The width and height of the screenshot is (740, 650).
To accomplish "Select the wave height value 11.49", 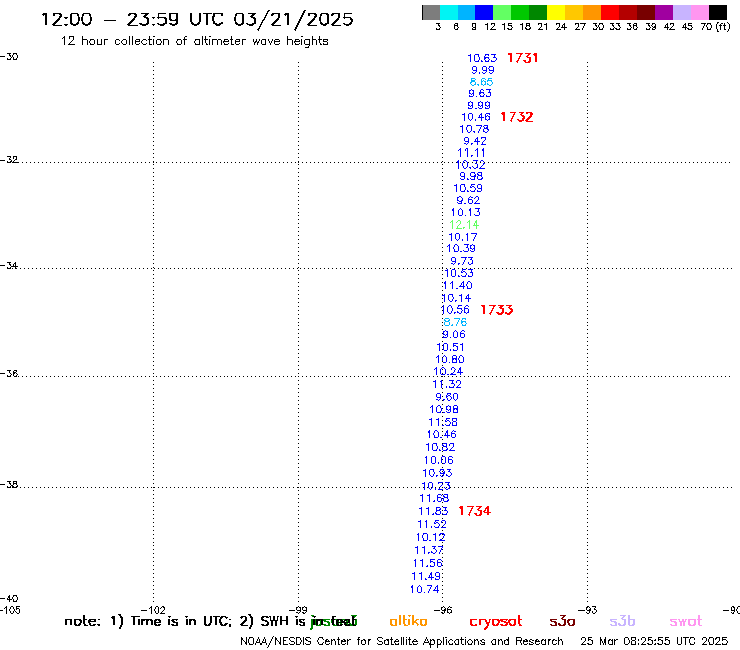I will pos(426,576).
